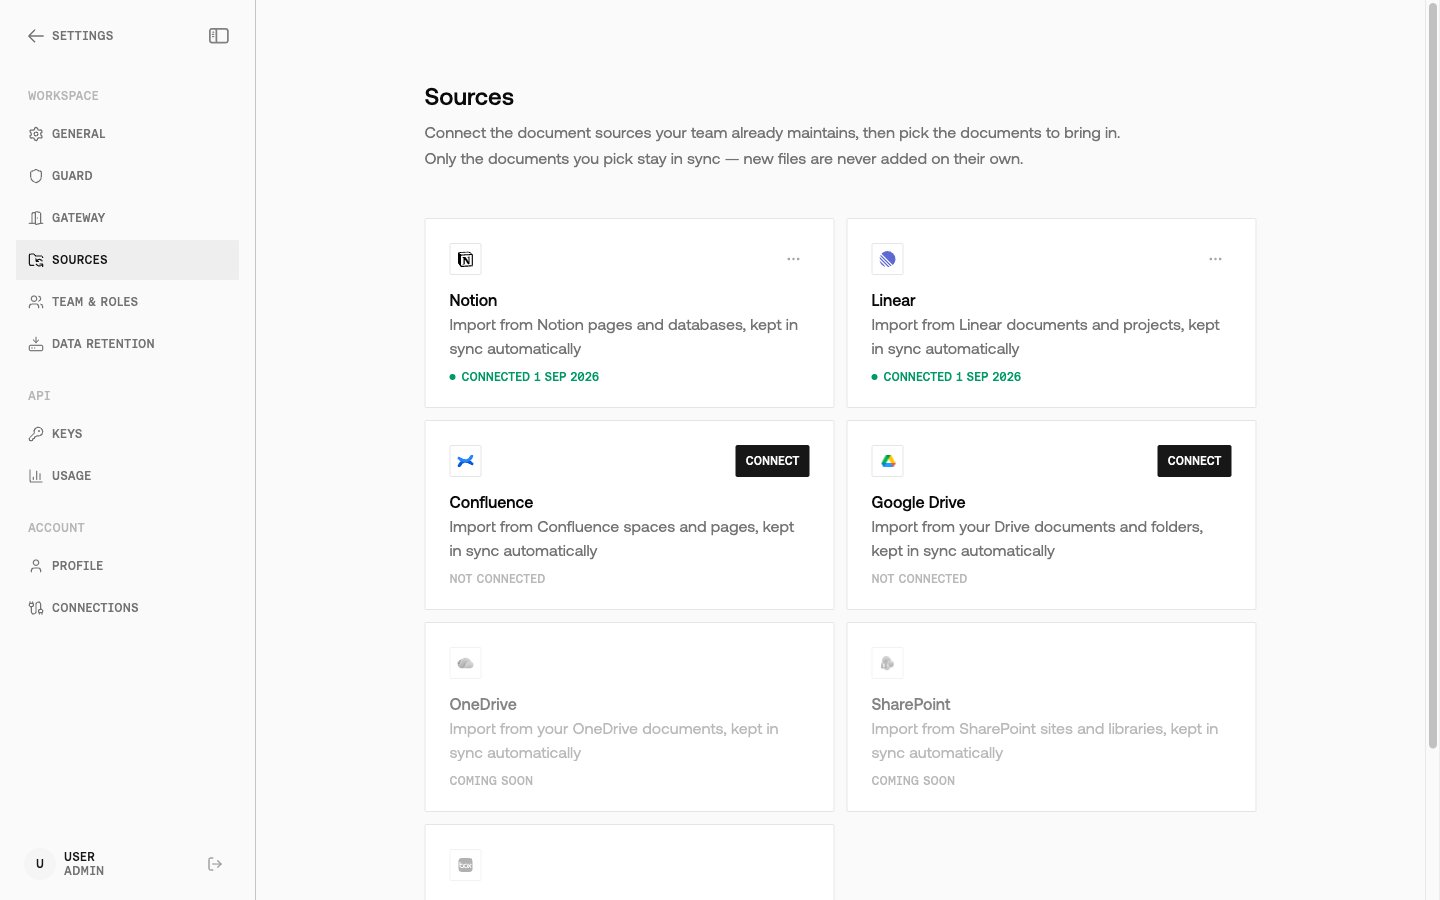Click the Confluence logo icon
Screen dimensions: 1440x900
point(465,461)
